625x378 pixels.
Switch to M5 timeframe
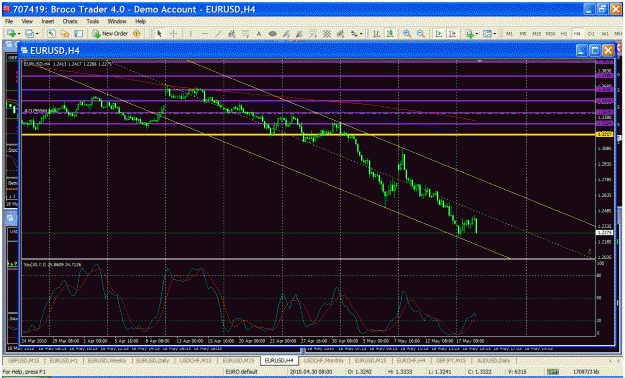coord(523,34)
